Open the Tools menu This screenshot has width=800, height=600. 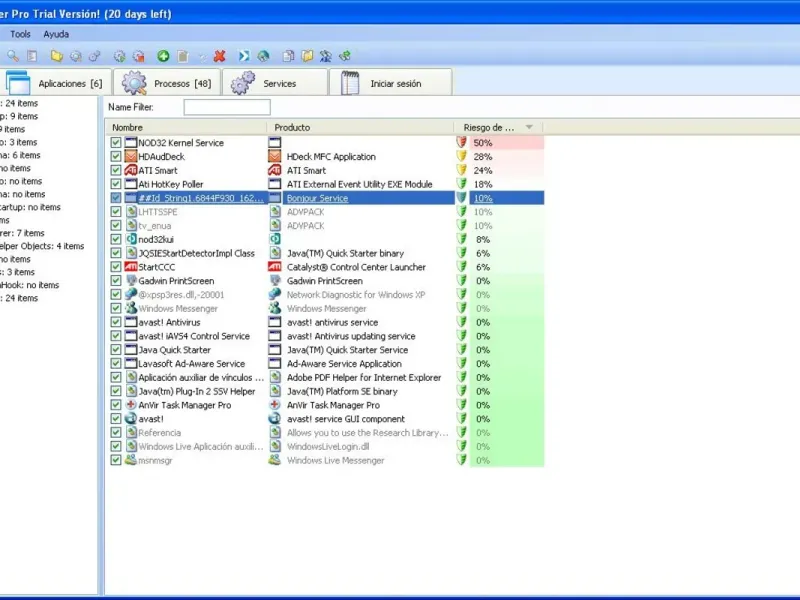(20, 34)
